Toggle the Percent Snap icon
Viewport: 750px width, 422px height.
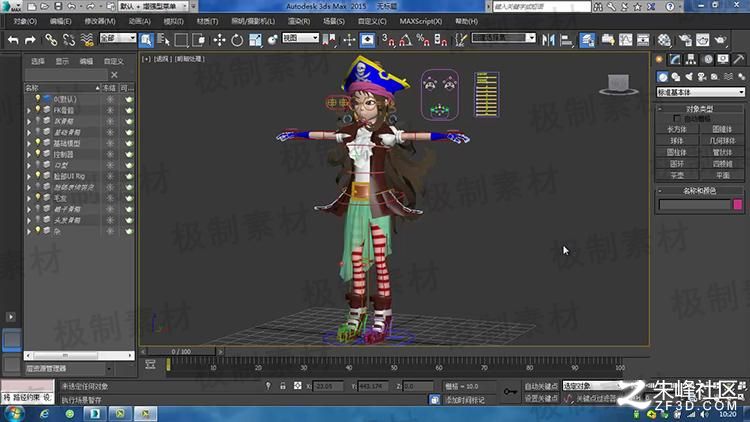(x=423, y=40)
